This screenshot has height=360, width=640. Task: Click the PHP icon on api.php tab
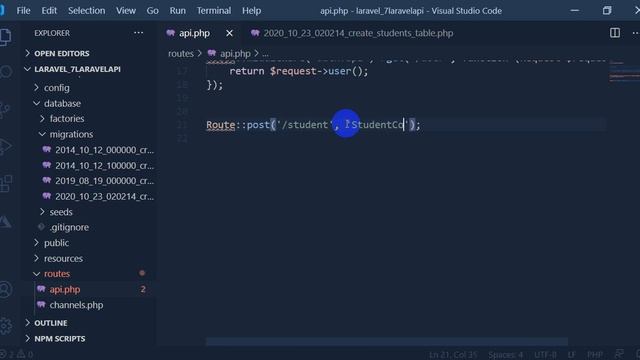coord(171,33)
